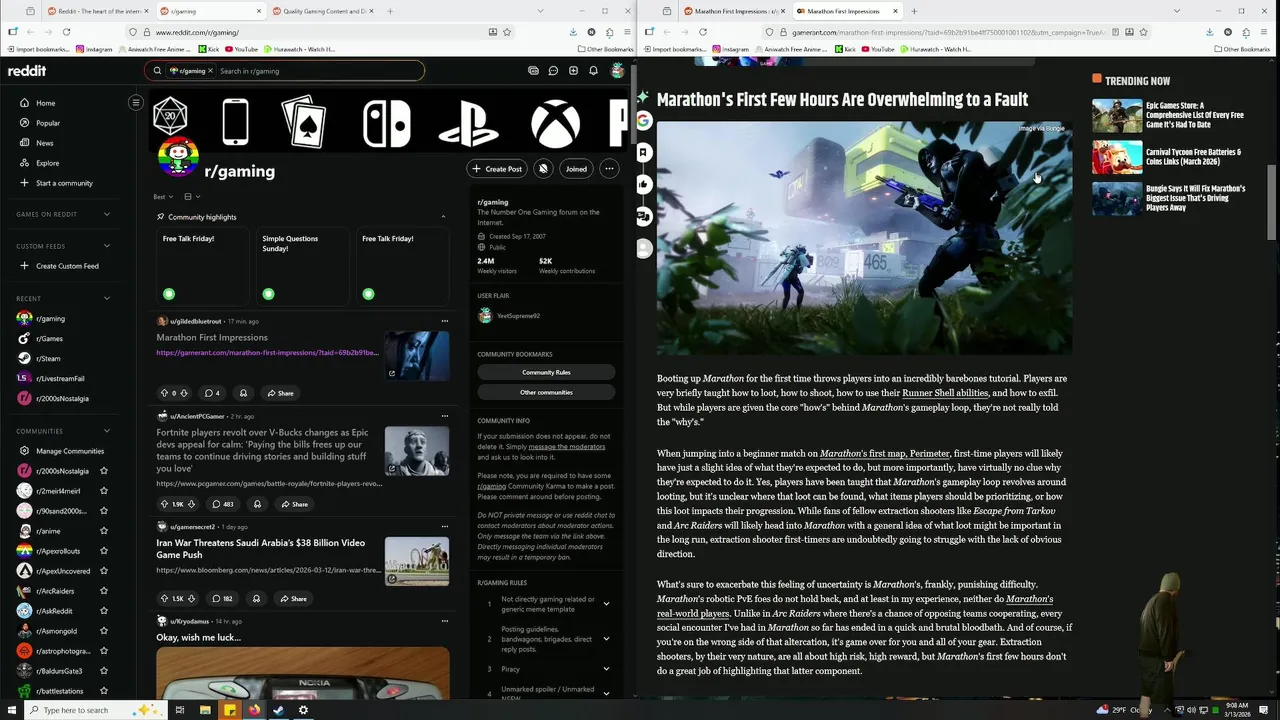Viewport: 1280px width, 720px height.
Task: Open the Reddit user avatar menu
Action: (x=618, y=71)
